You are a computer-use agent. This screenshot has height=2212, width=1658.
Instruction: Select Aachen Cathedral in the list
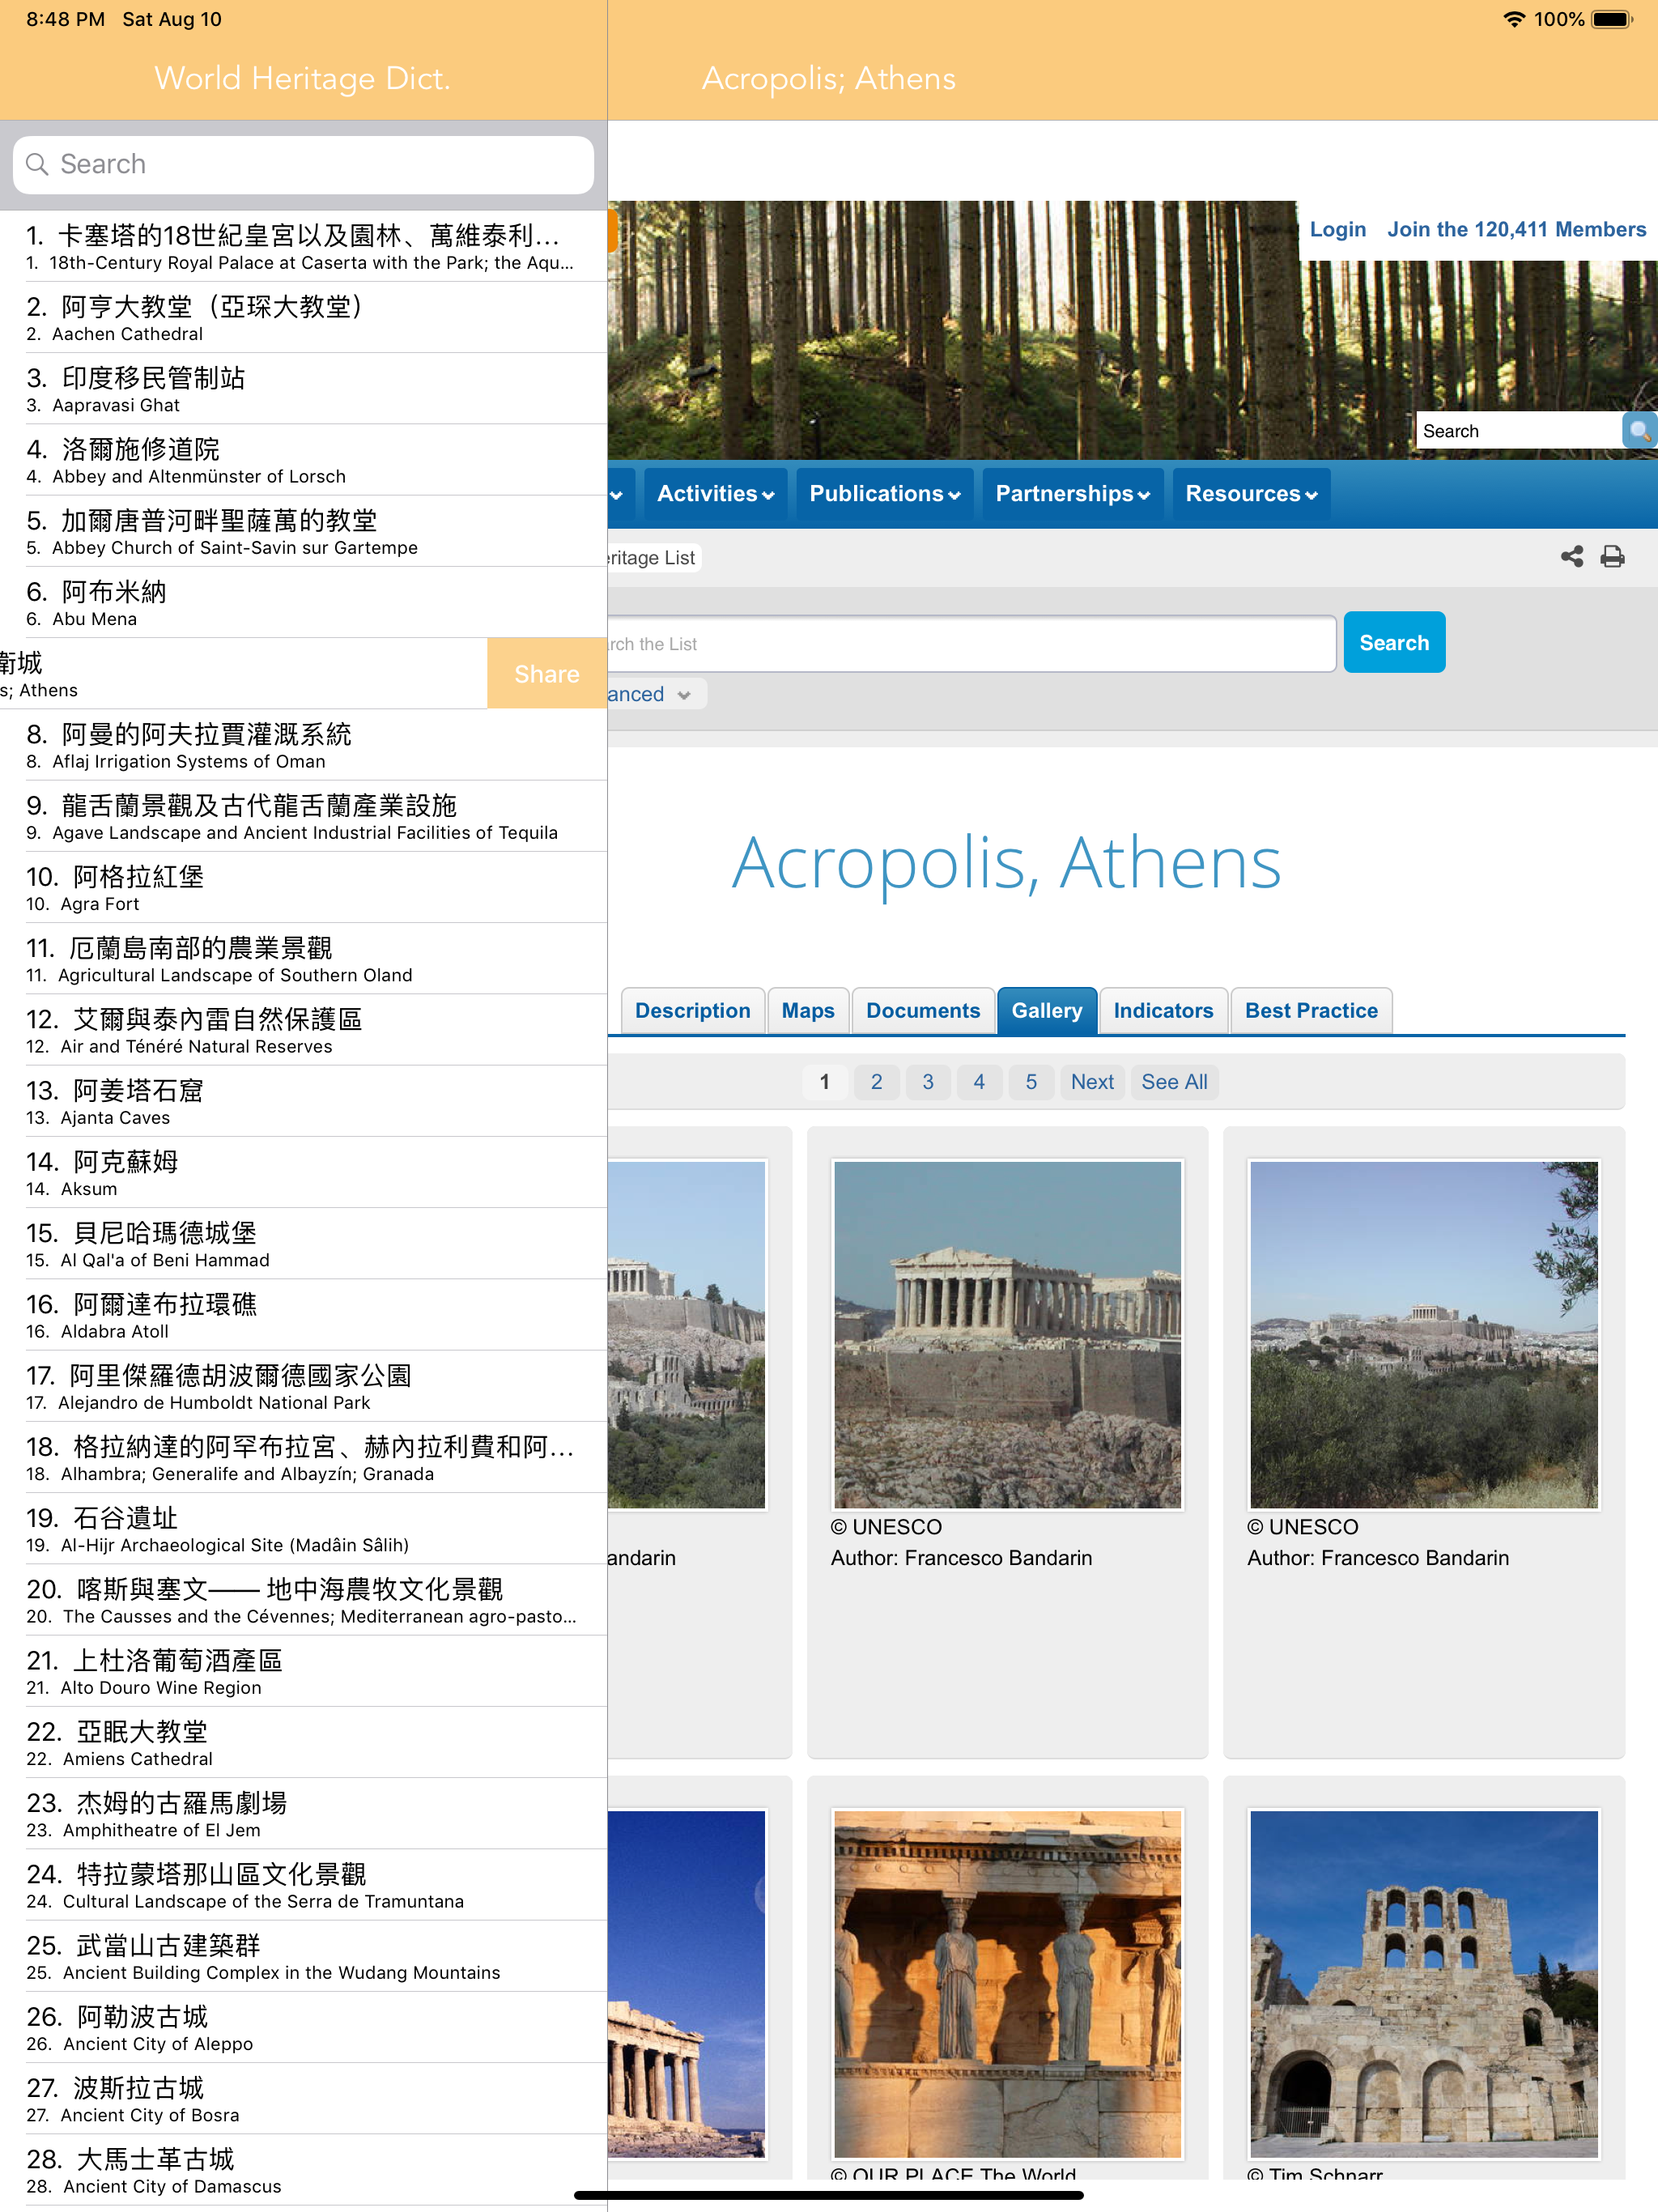coord(303,318)
